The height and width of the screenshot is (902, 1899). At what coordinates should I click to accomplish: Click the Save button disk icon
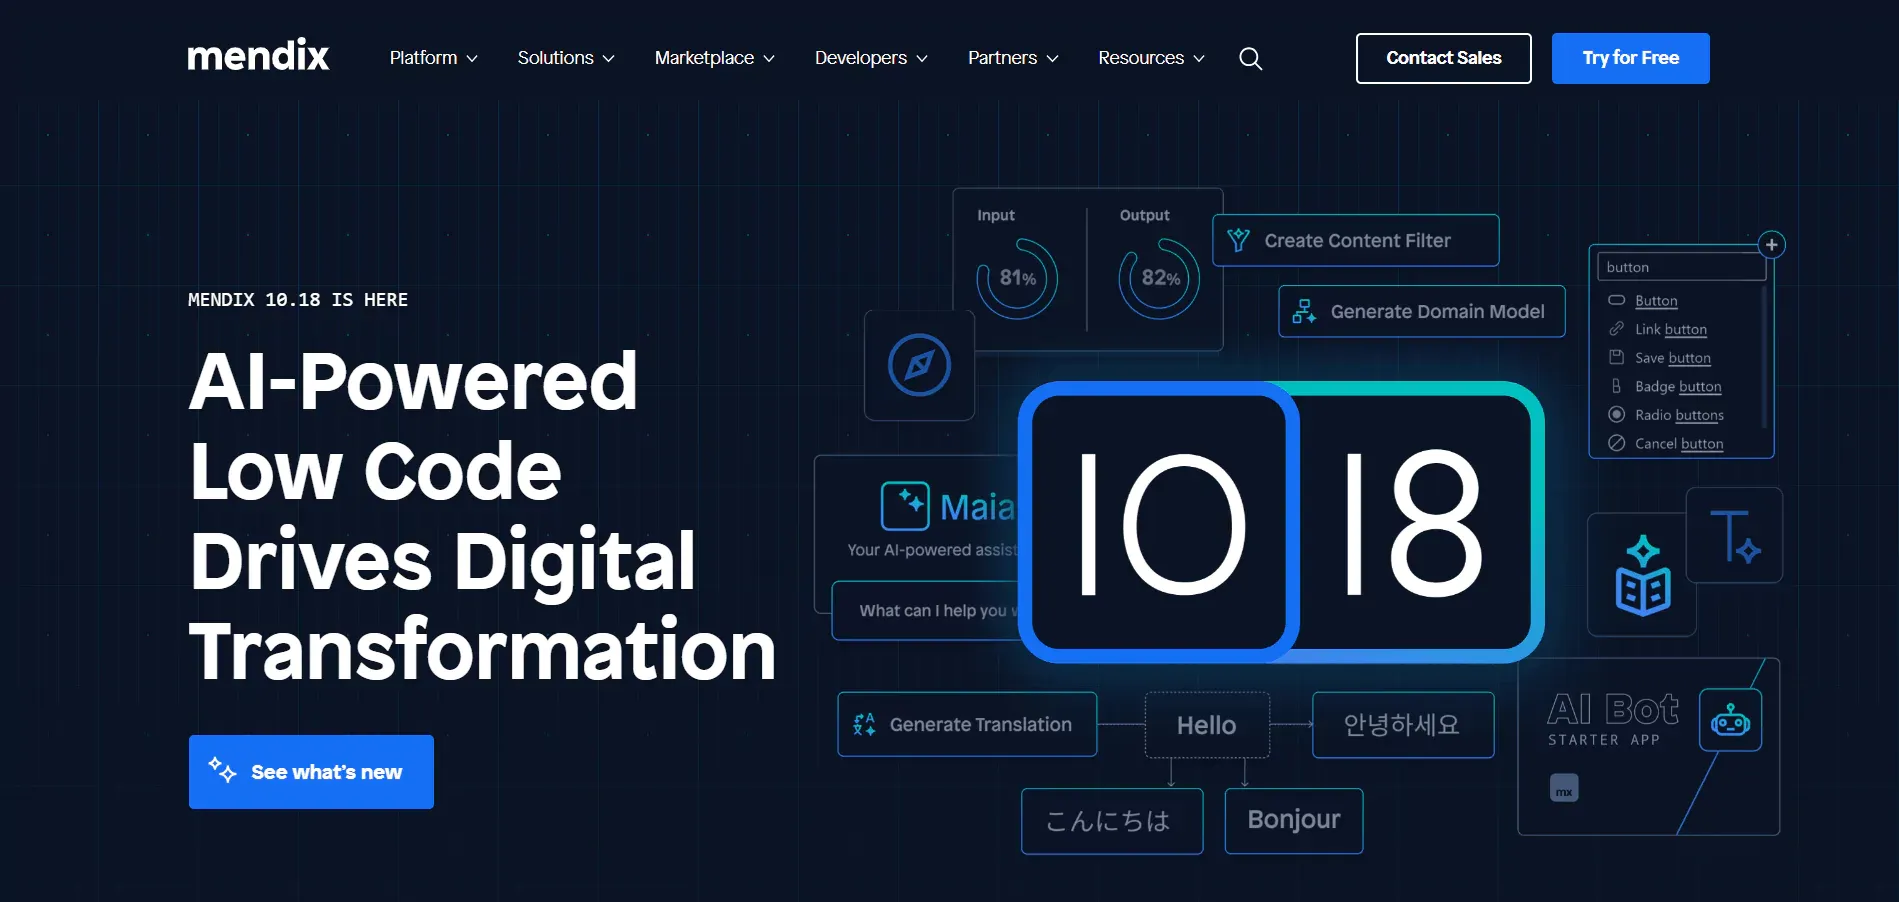(x=1616, y=357)
